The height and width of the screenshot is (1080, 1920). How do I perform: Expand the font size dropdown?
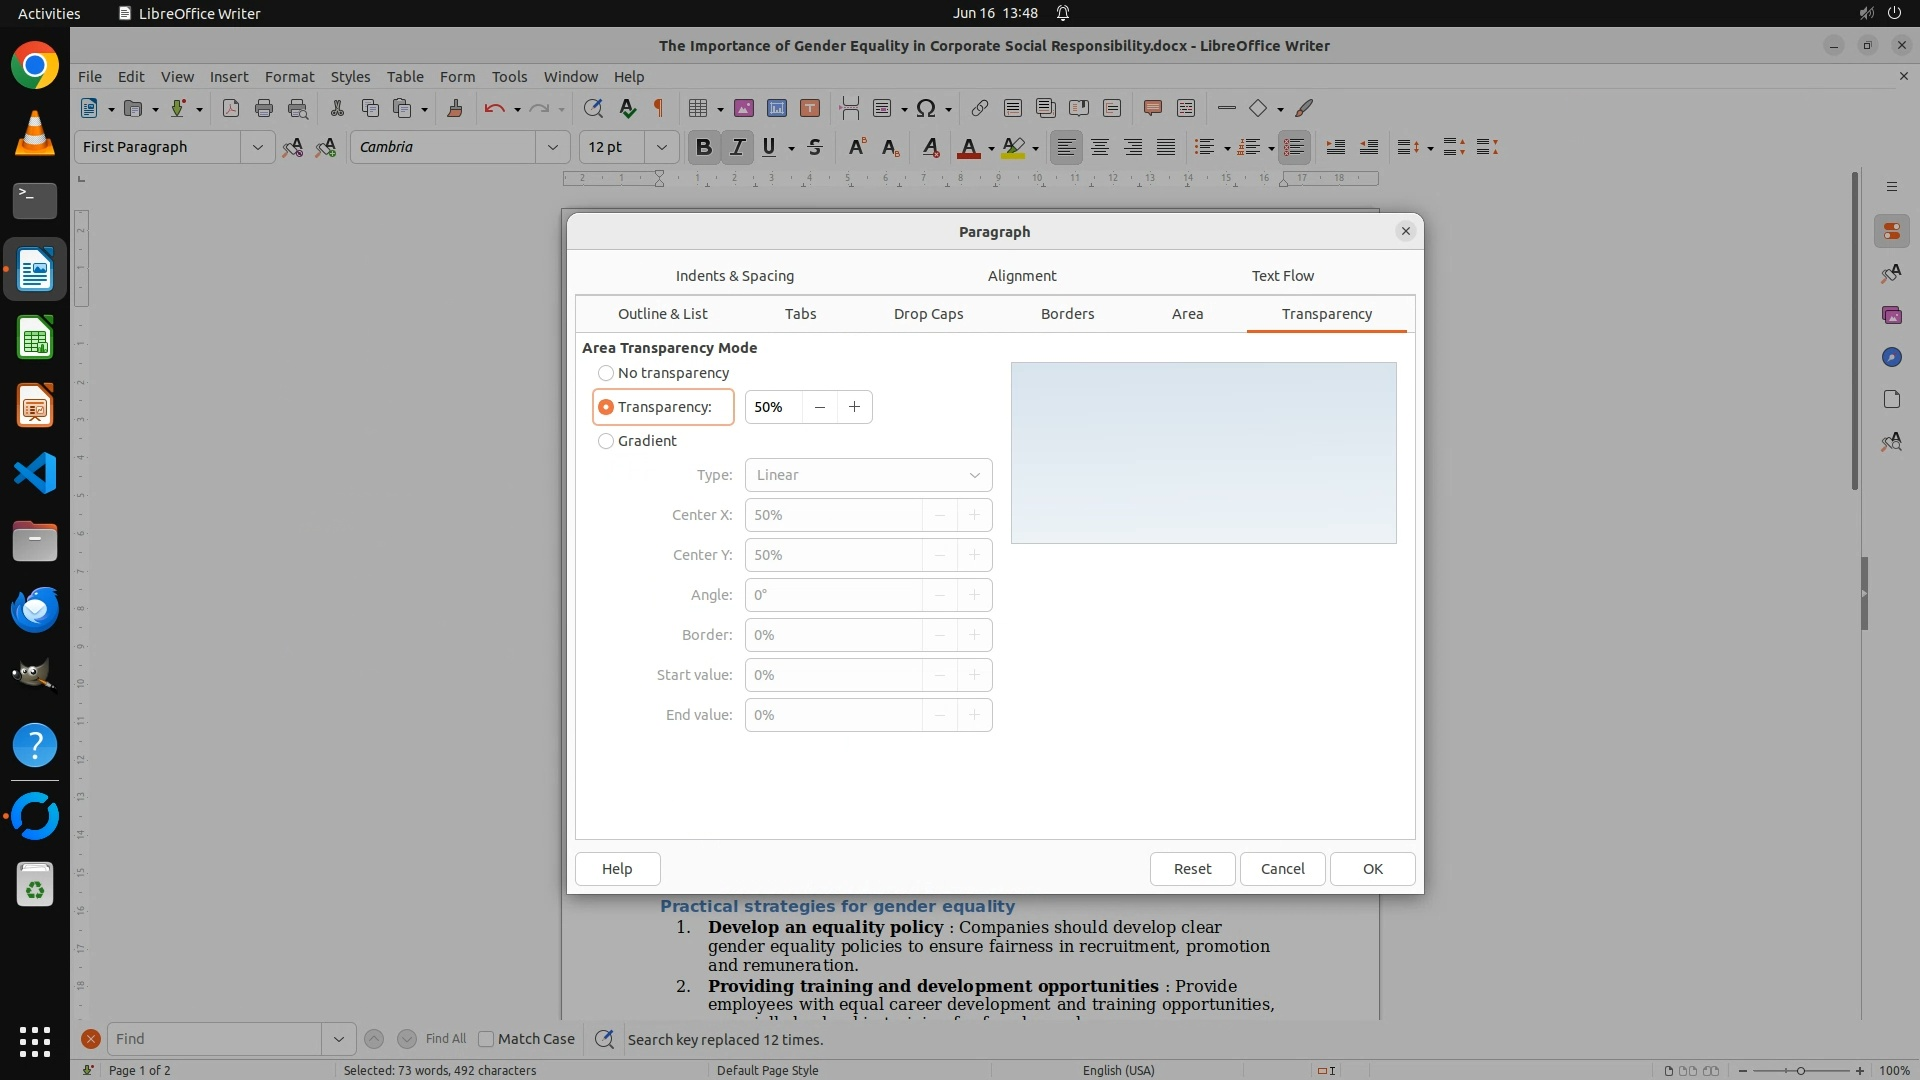click(x=661, y=147)
